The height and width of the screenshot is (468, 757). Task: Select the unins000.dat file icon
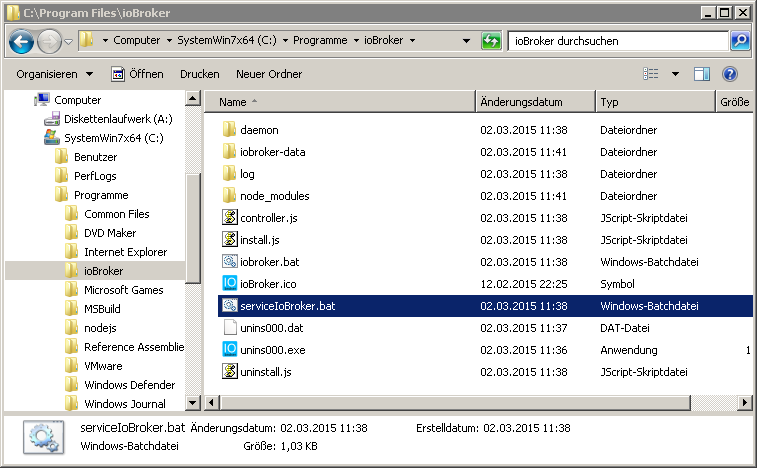[x=230, y=327]
